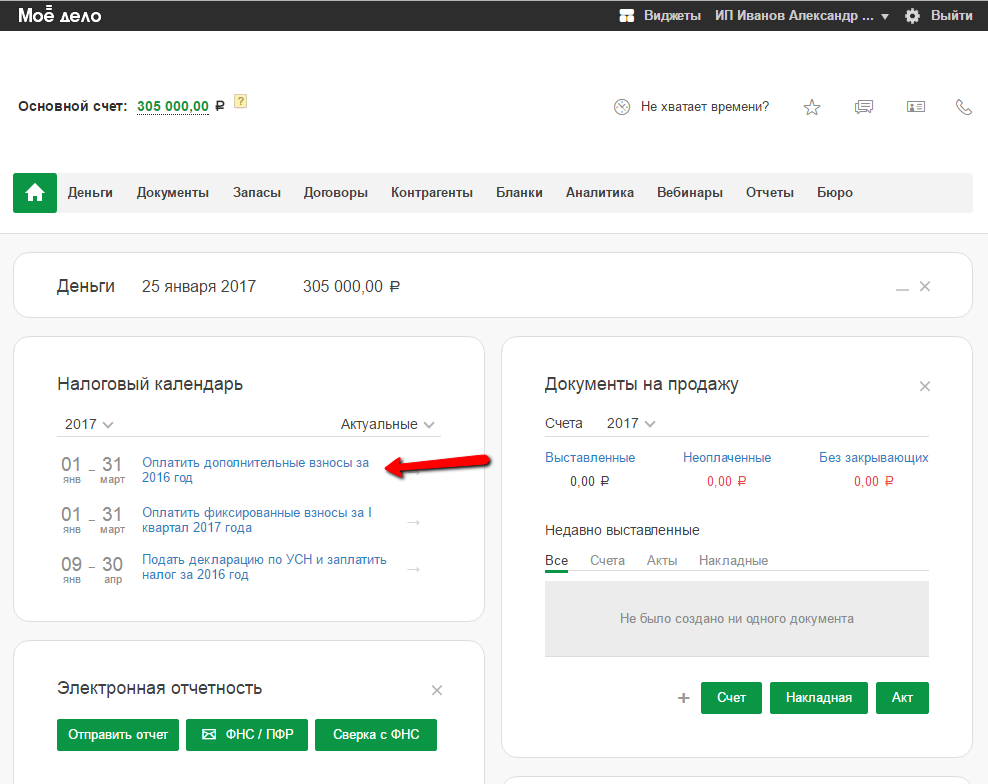Open the Деньги menu

click(90, 193)
